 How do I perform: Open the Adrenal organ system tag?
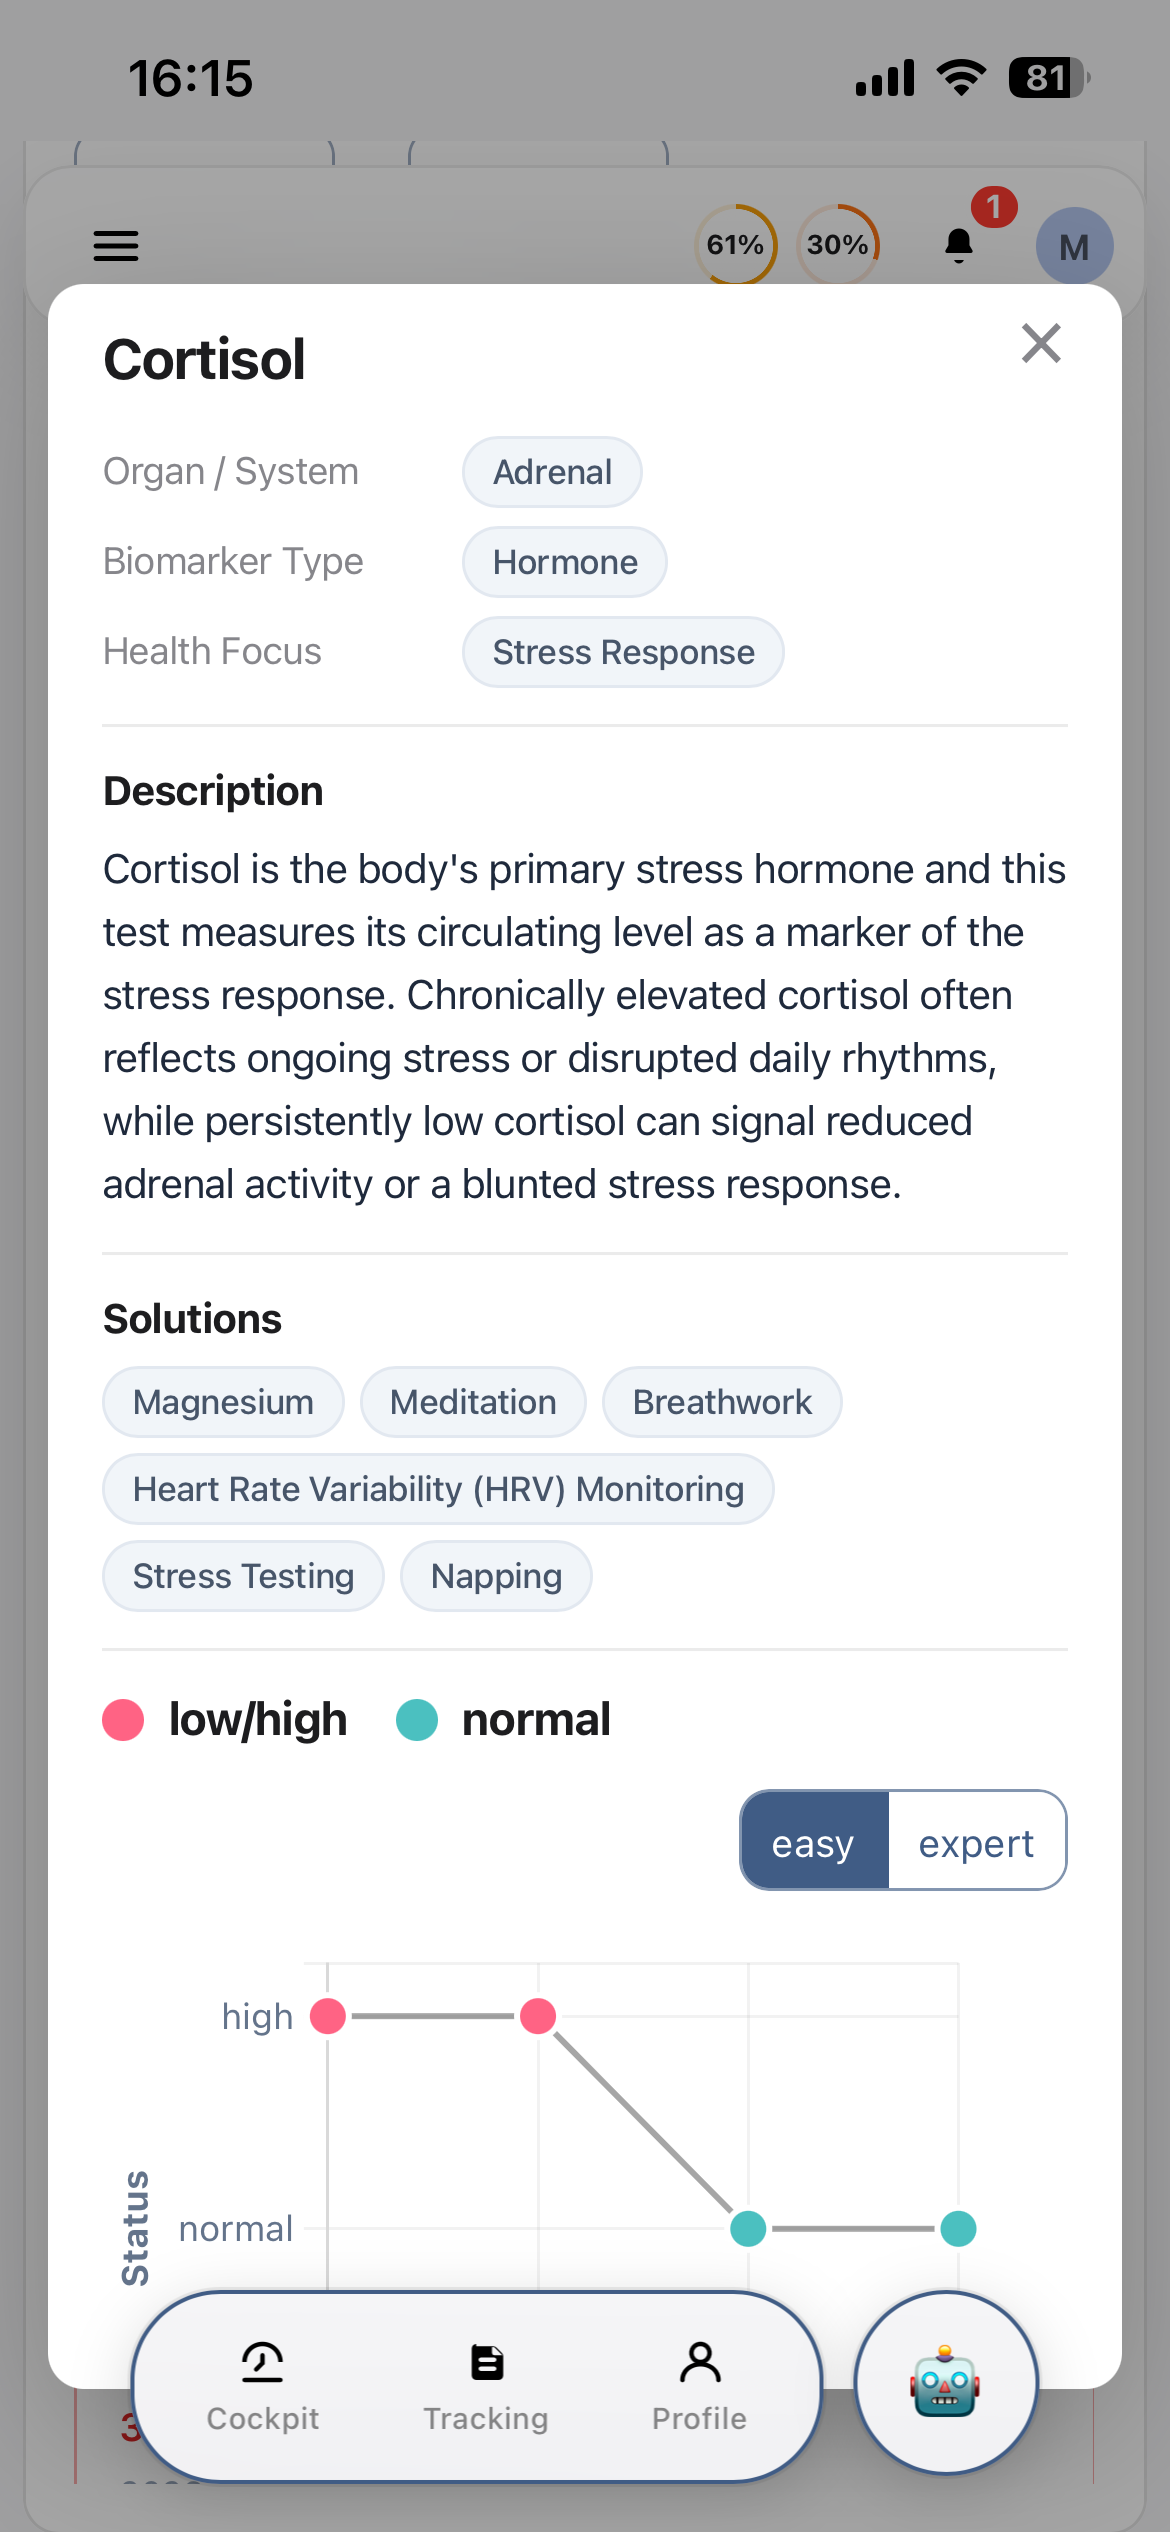[552, 472]
